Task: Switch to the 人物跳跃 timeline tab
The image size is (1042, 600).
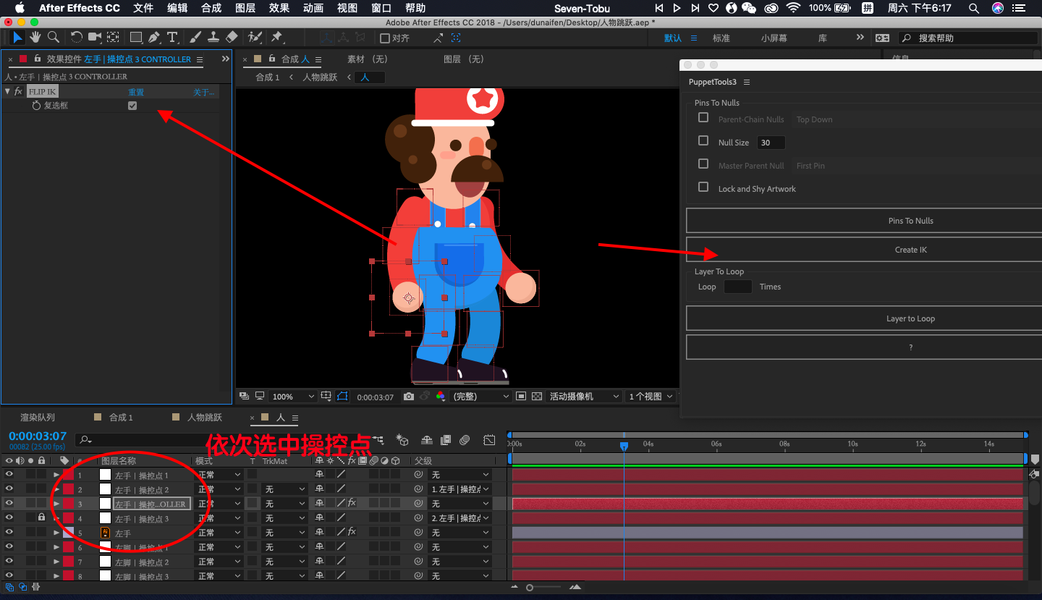Action: [204, 417]
